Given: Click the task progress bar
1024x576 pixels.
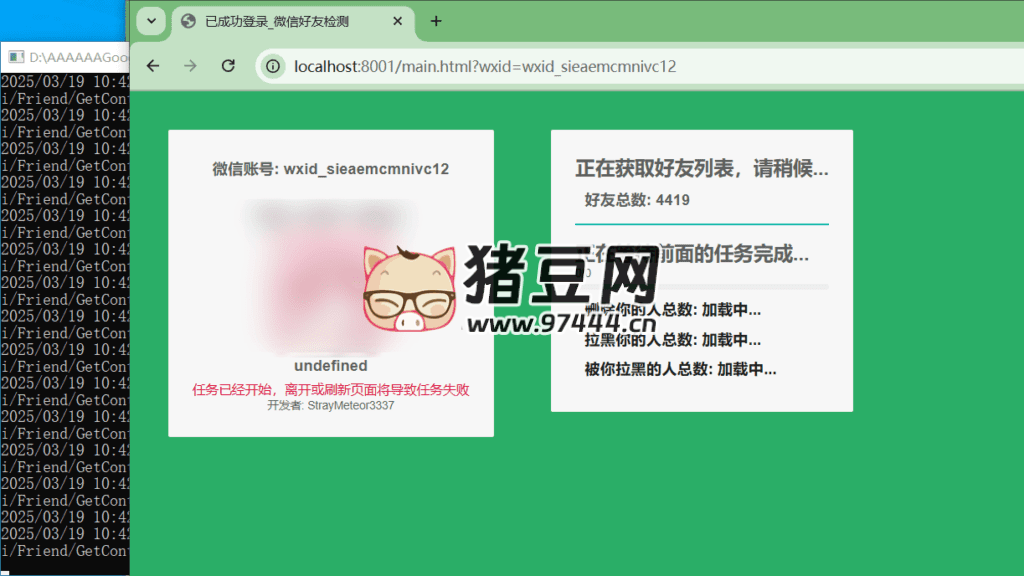Looking at the screenshot, I should [701, 287].
